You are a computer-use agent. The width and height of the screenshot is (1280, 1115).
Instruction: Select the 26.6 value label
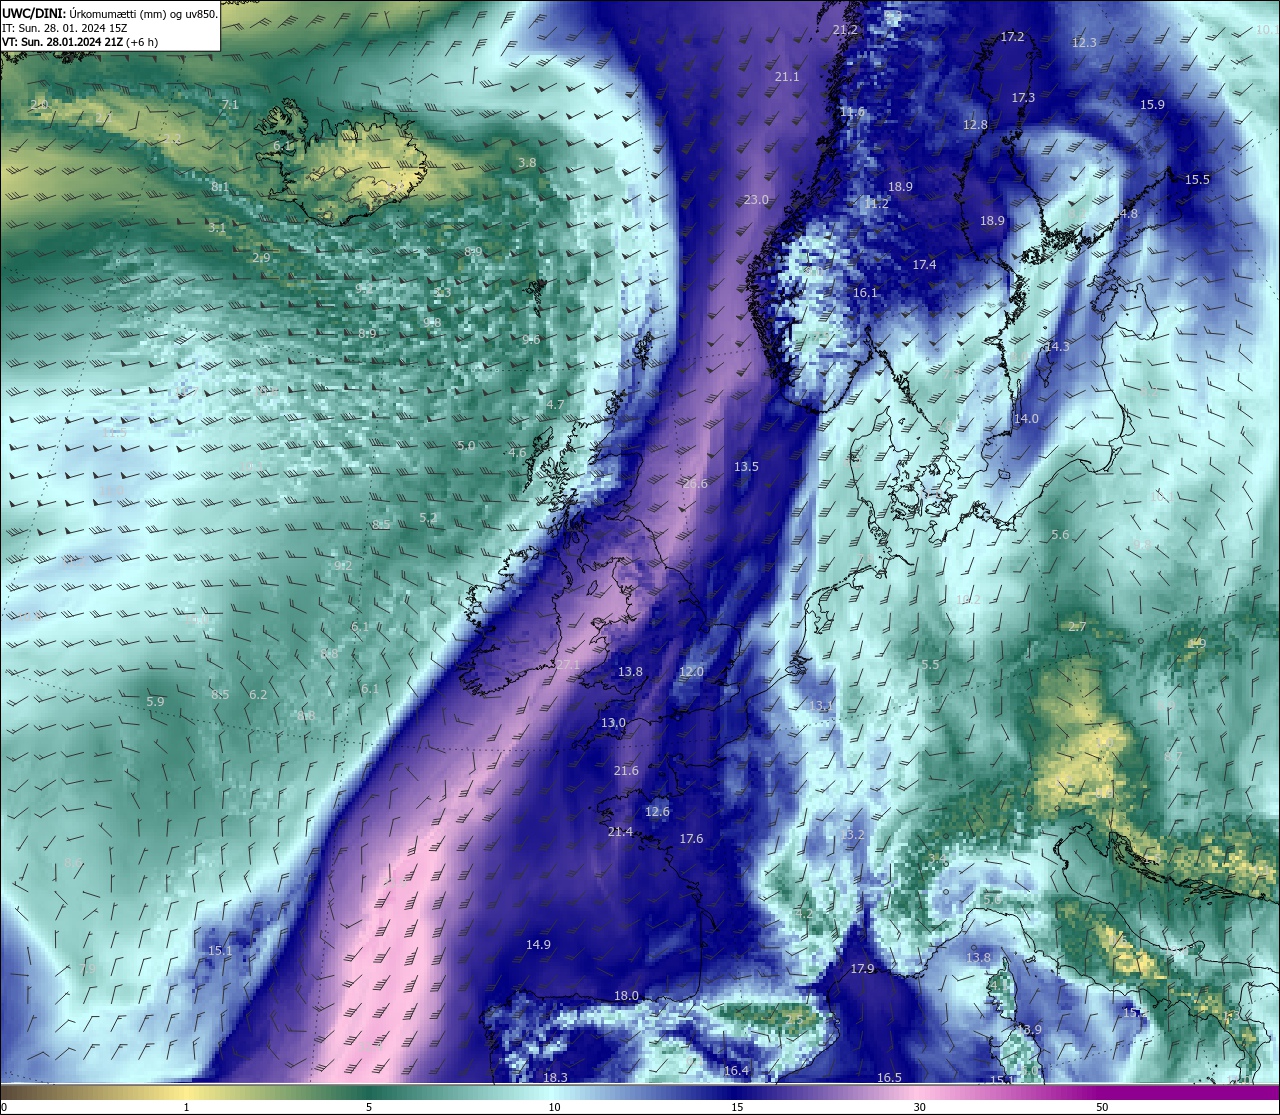(x=695, y=484)
